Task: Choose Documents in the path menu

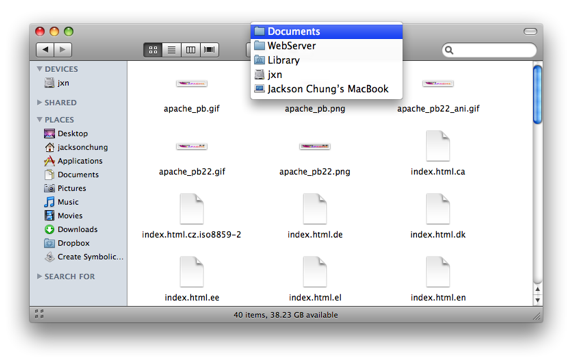Action: pos(327,31)
